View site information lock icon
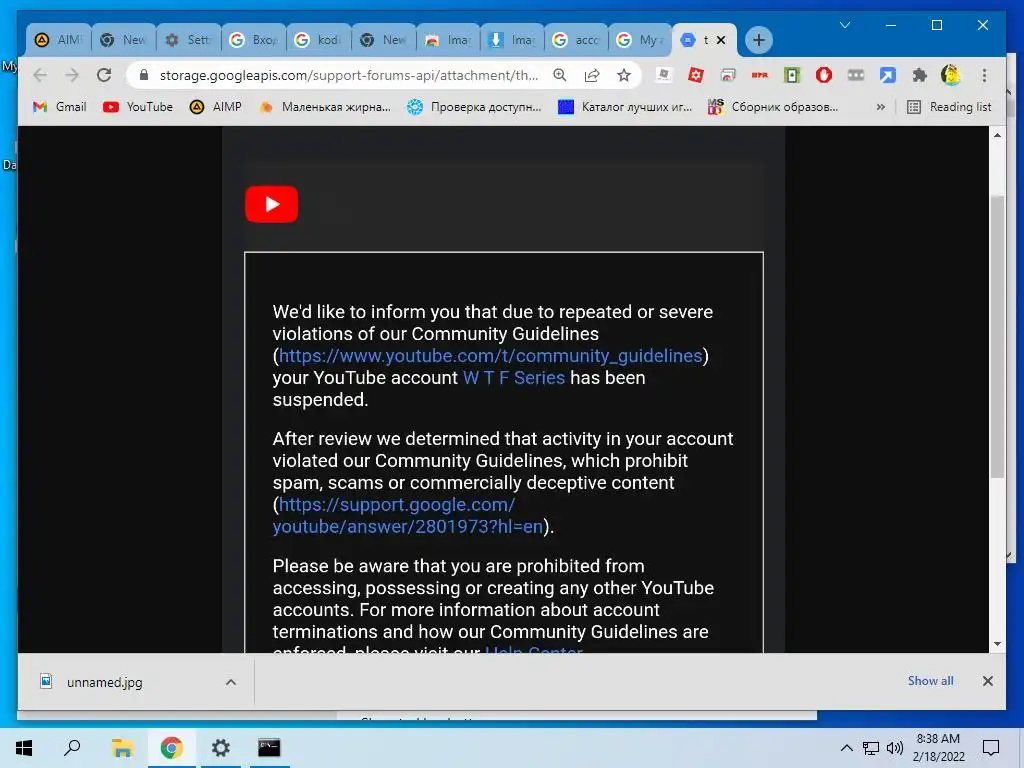The height and width of the screenshot is (768, 1024). pos(144,75)
